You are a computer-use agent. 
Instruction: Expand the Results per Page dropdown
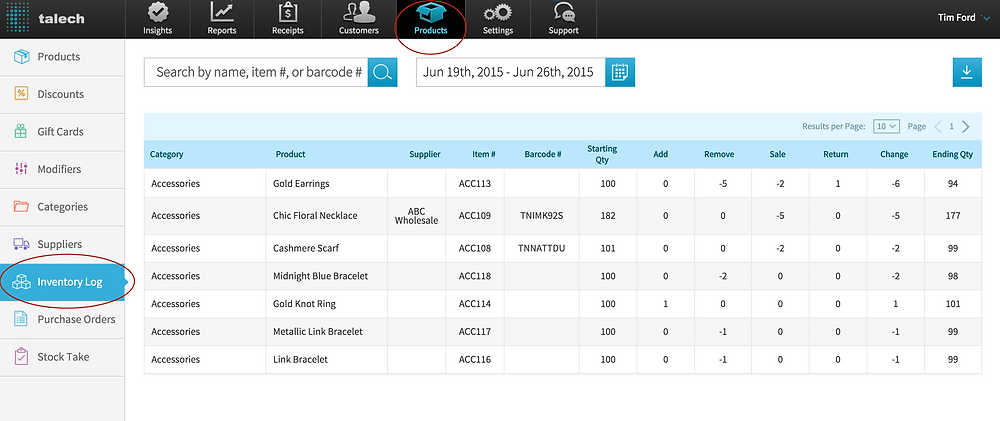[x=886, y=126]
